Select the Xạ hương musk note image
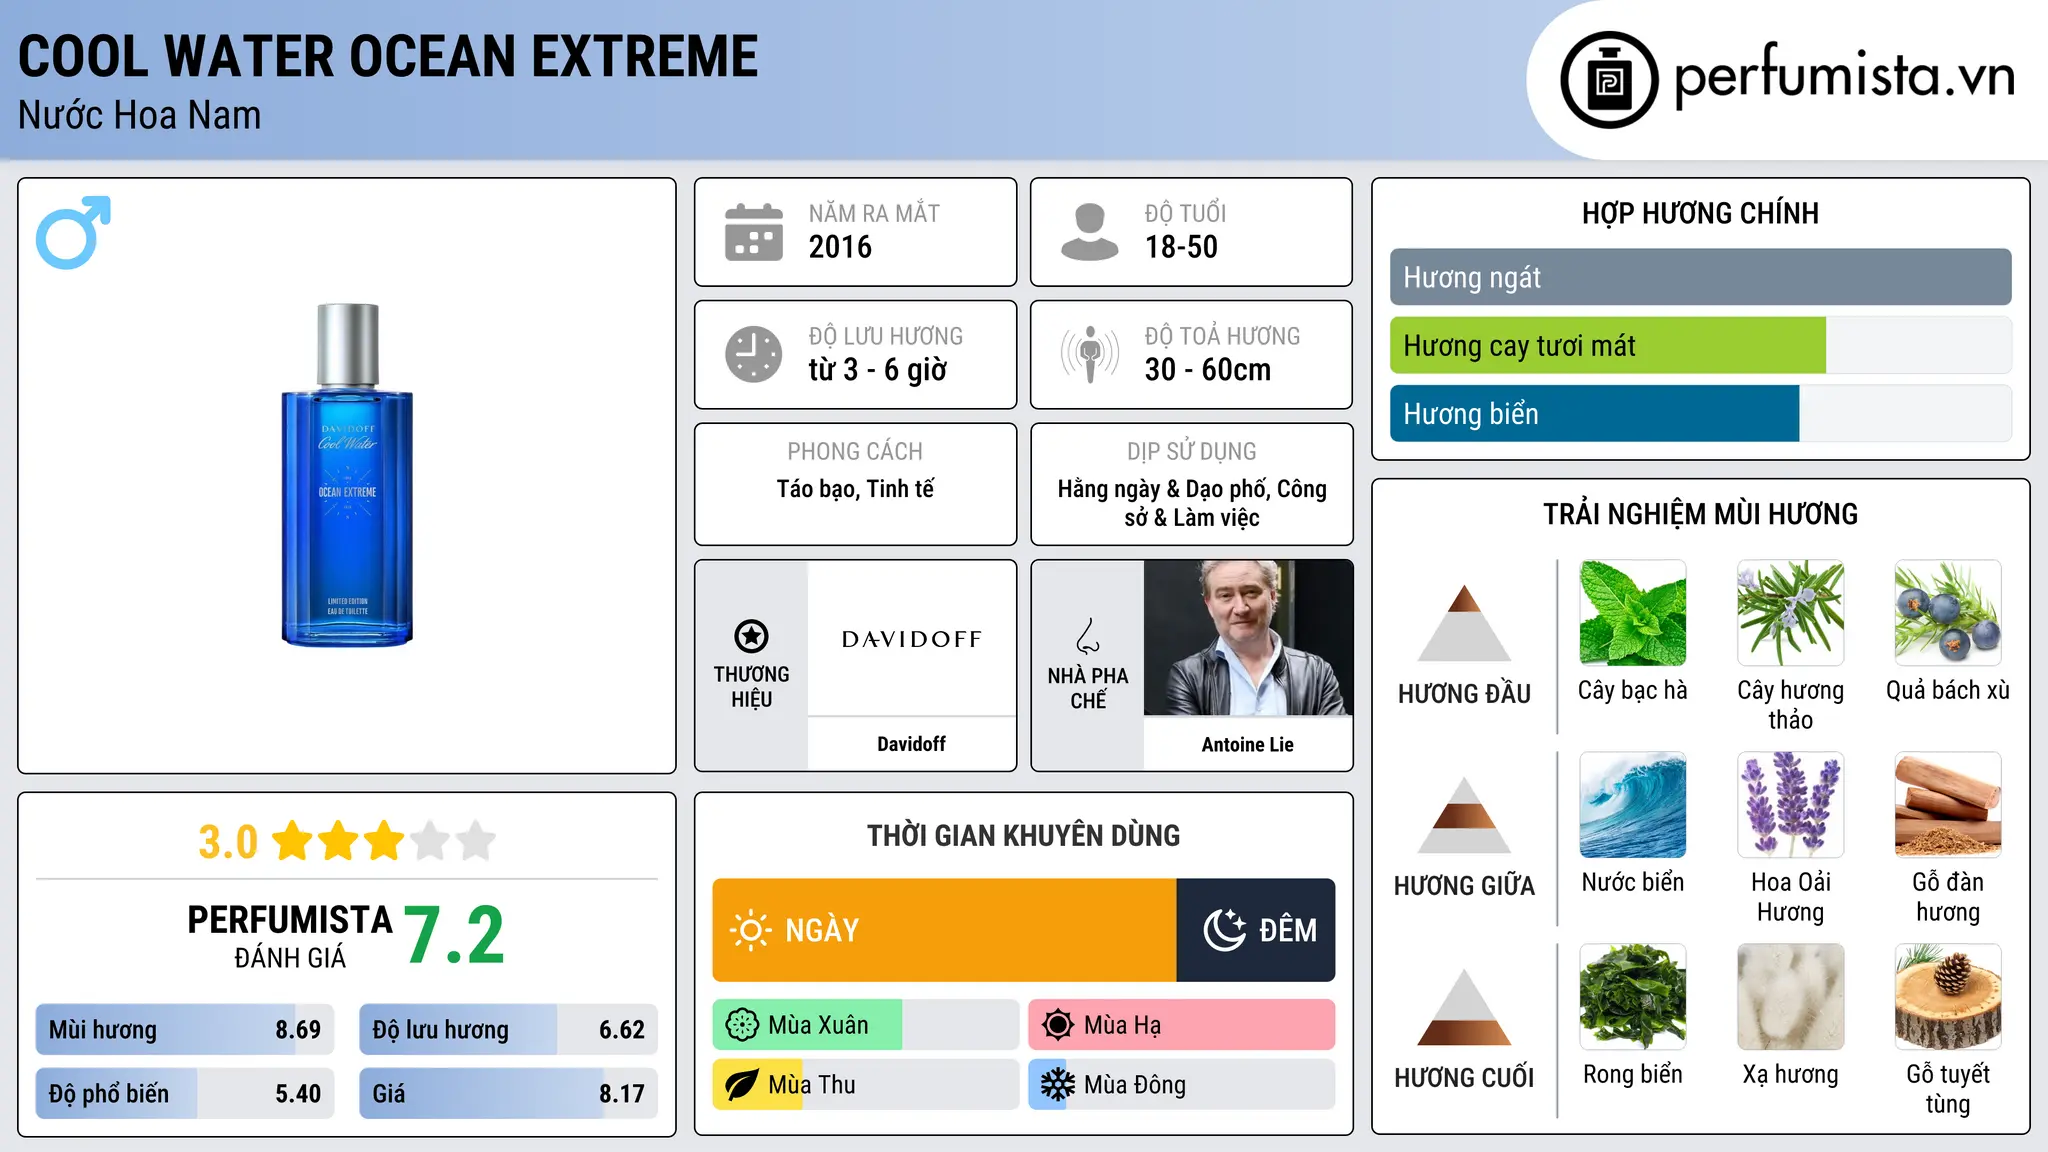 click(x=1790, y=997)
